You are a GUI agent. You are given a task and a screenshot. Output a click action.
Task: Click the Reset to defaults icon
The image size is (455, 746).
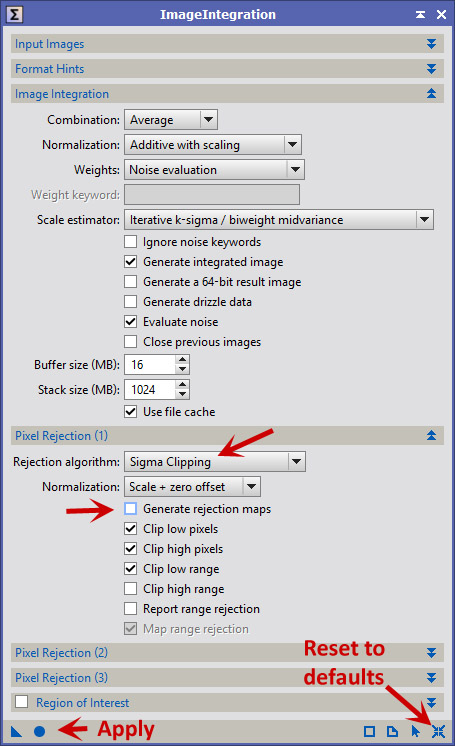[438, 731]
